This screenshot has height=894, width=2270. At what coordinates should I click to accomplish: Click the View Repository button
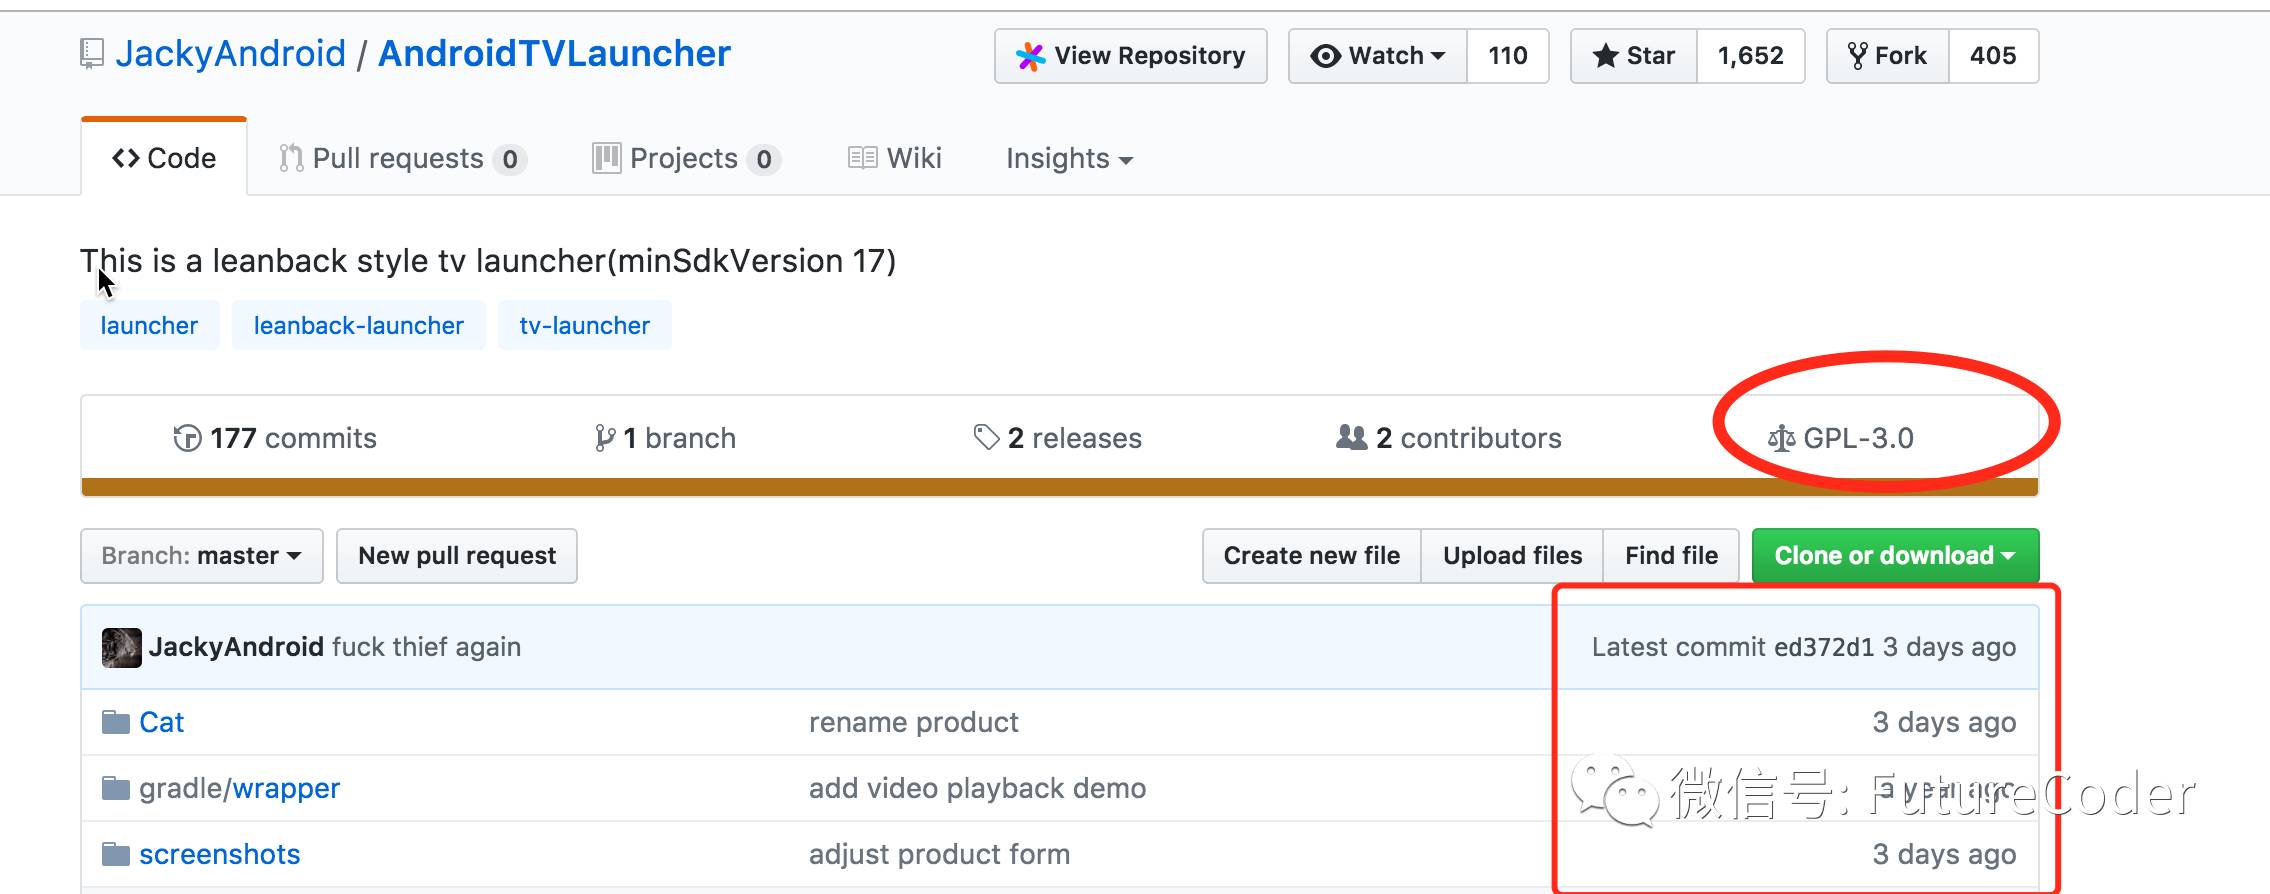coord(1130,56)
